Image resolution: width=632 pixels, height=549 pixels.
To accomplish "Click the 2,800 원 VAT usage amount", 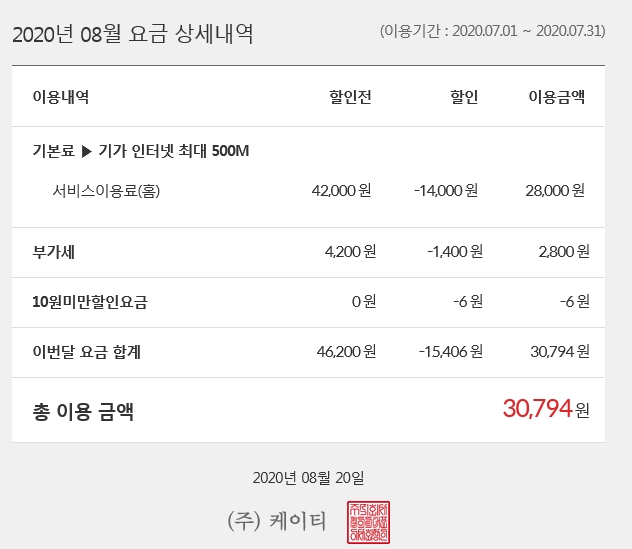I will [564, 251].
